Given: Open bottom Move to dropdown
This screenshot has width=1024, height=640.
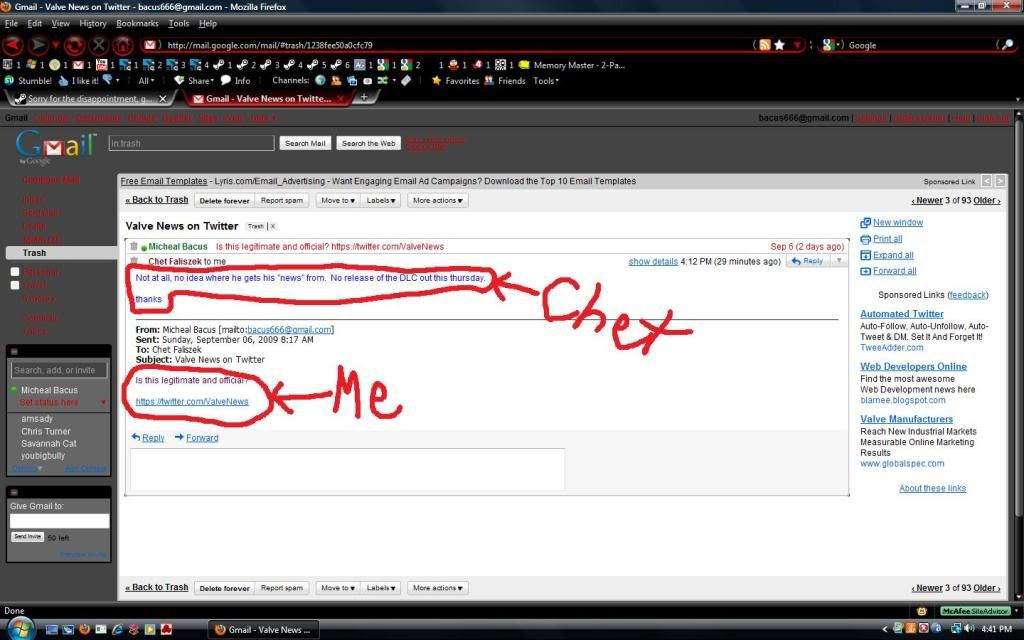Looking at the screenshot, I should pyautogui.click(x=338, y=588).
